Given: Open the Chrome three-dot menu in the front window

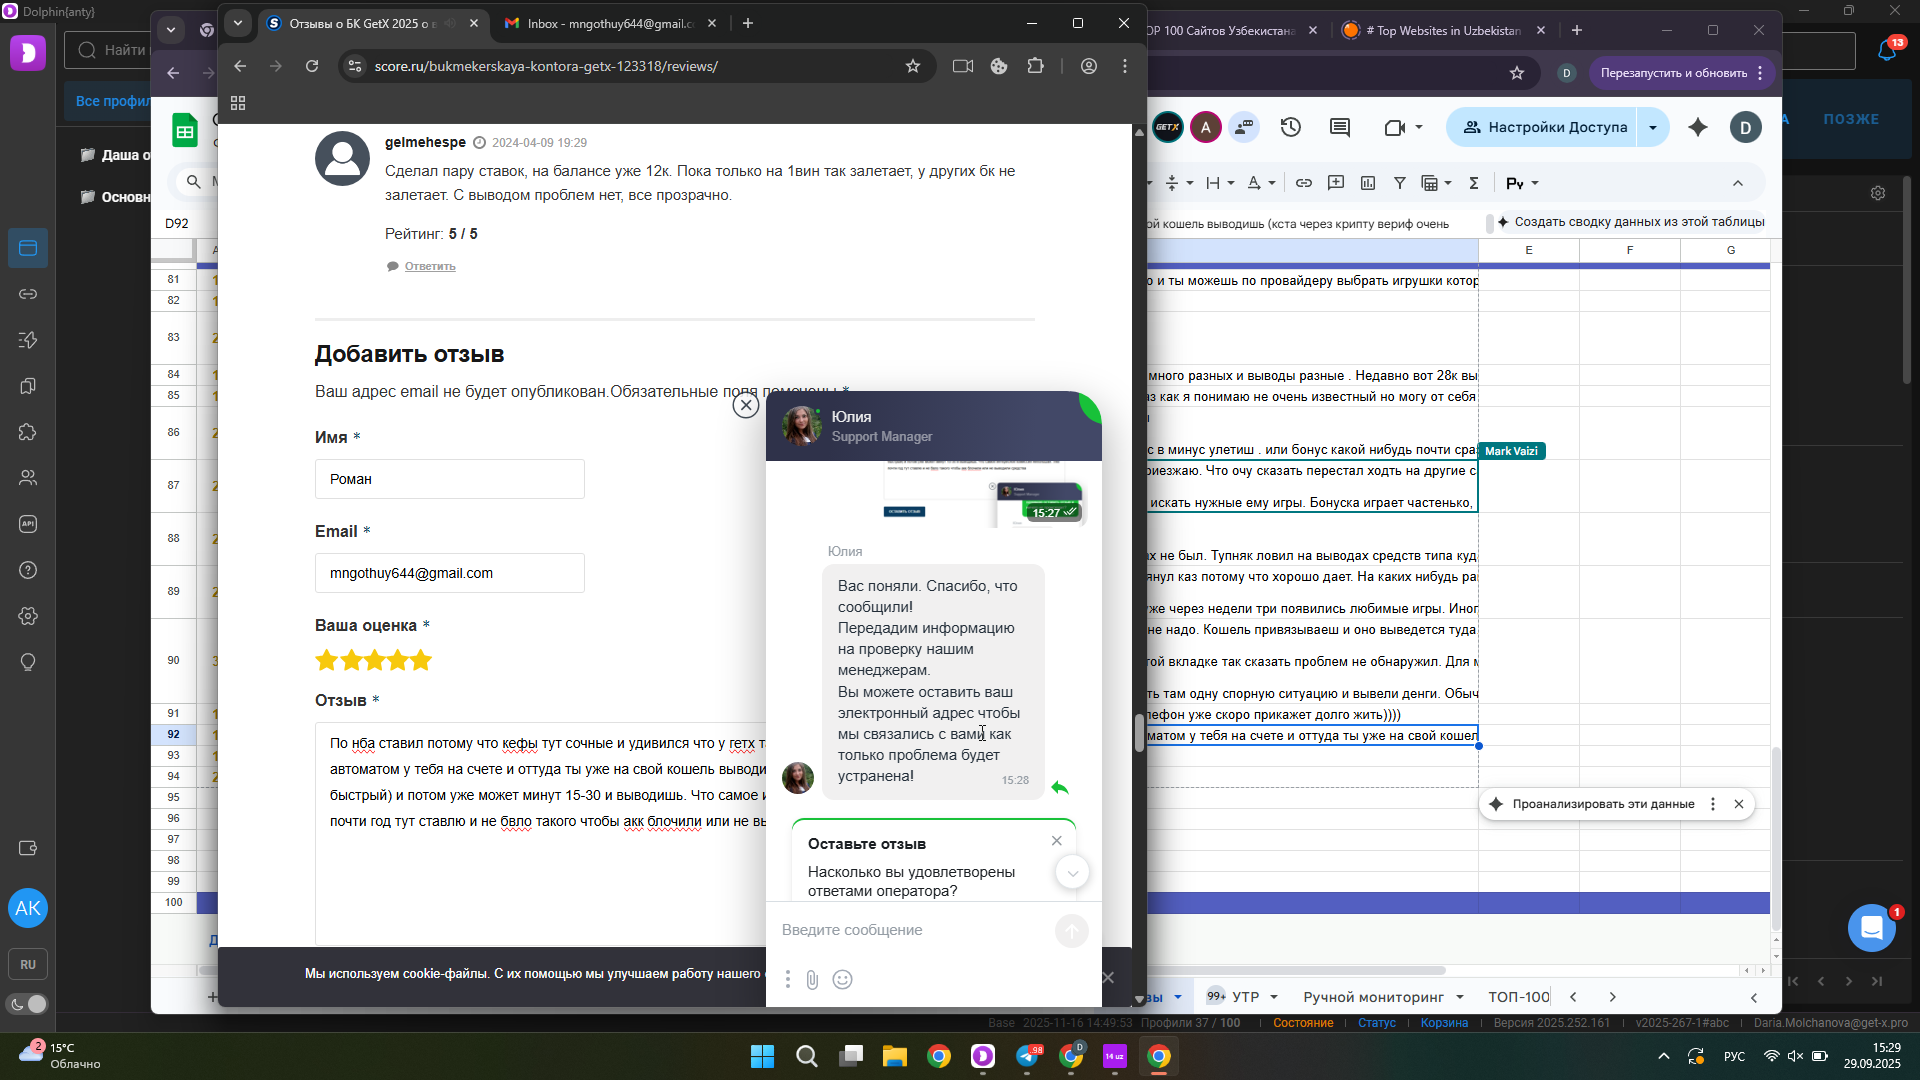Looking at the screenshot, I should (x=1125, y=66).
